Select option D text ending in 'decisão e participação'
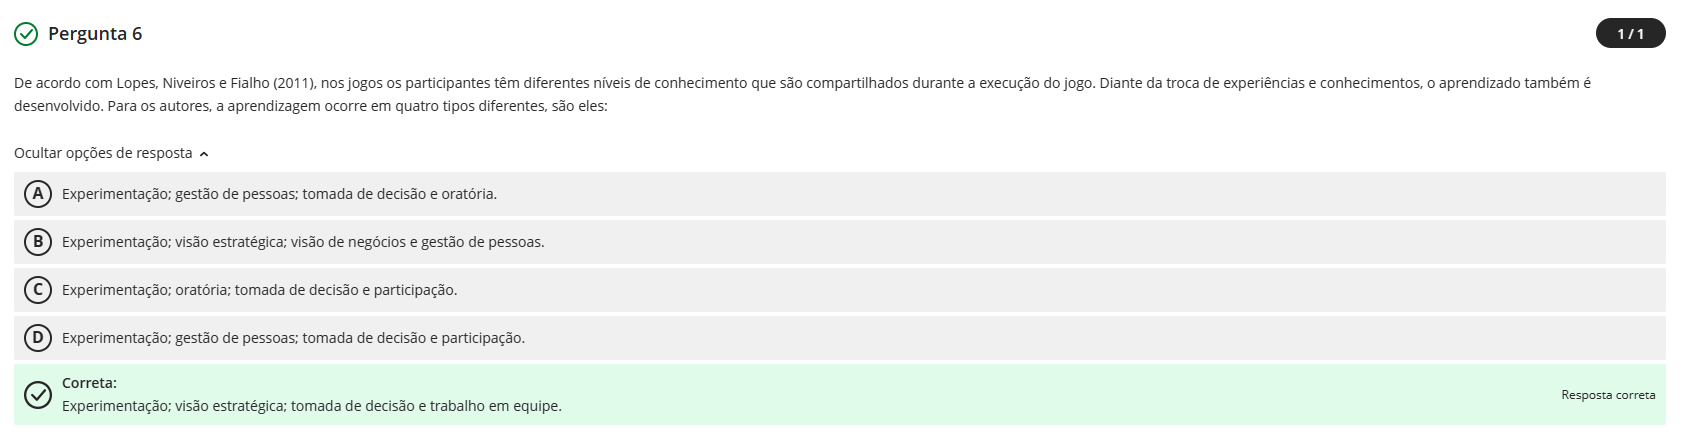 pyautogui.click(x=293, y=338)
